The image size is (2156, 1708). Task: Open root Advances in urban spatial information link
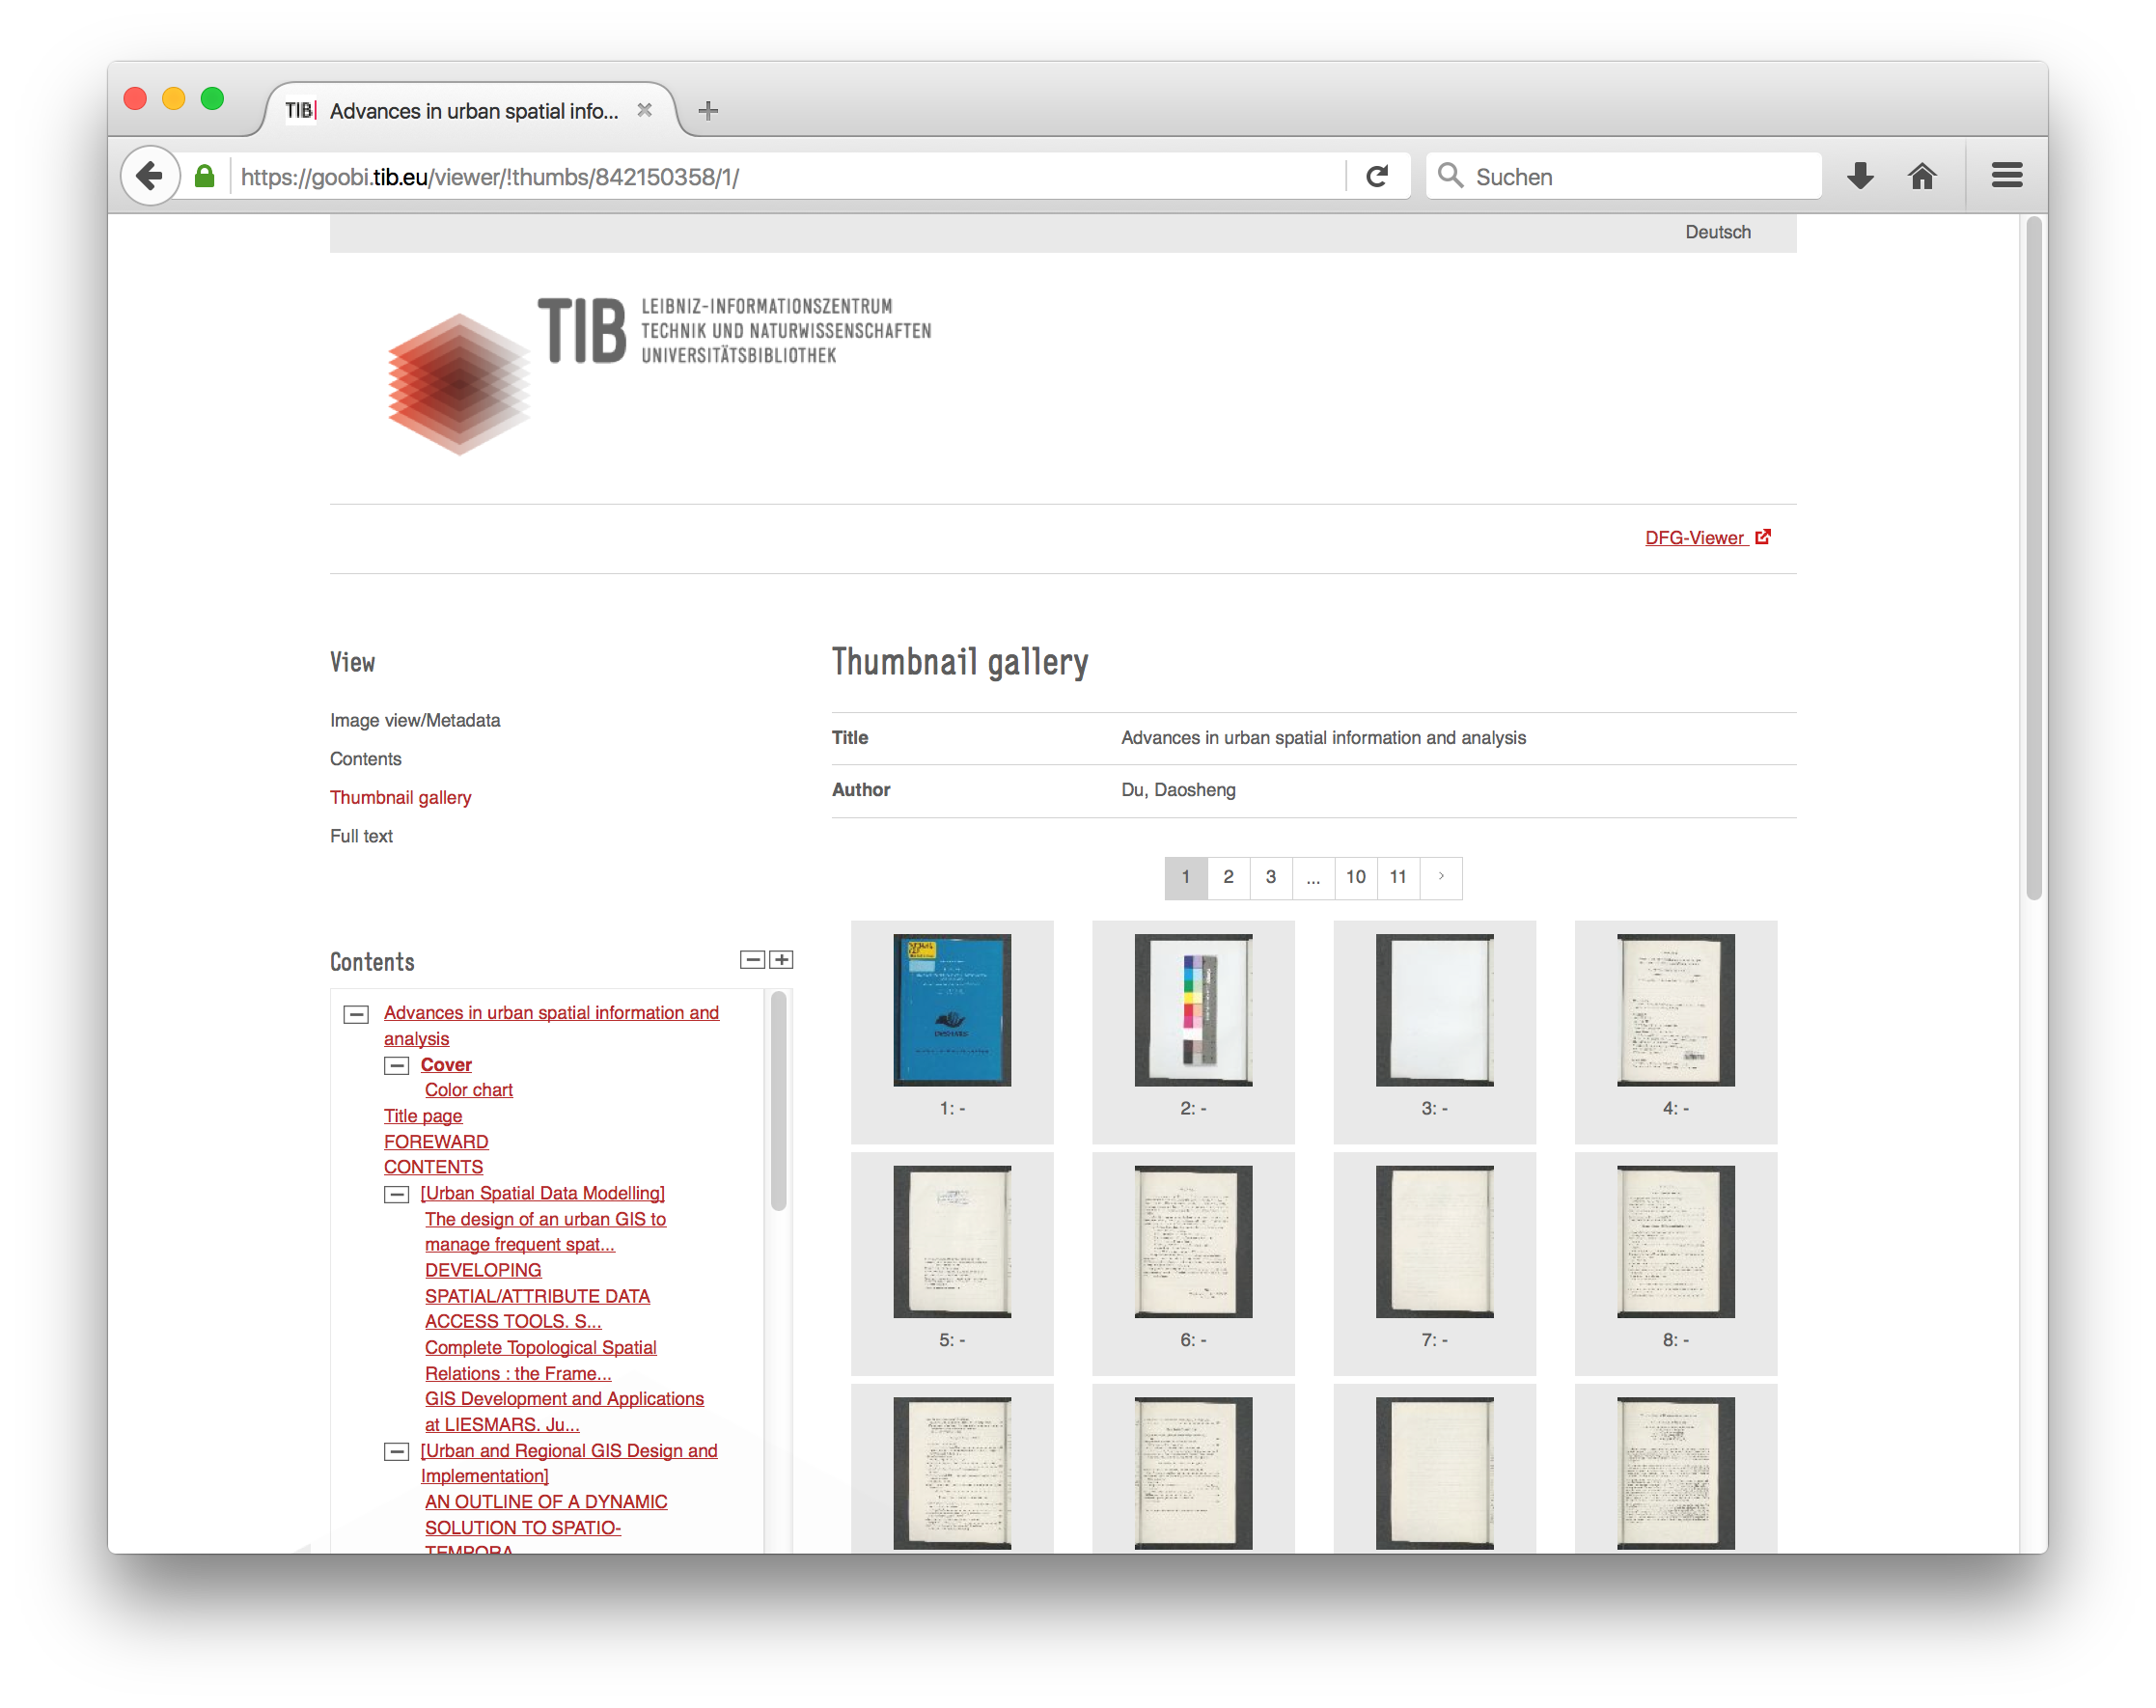551,1026
